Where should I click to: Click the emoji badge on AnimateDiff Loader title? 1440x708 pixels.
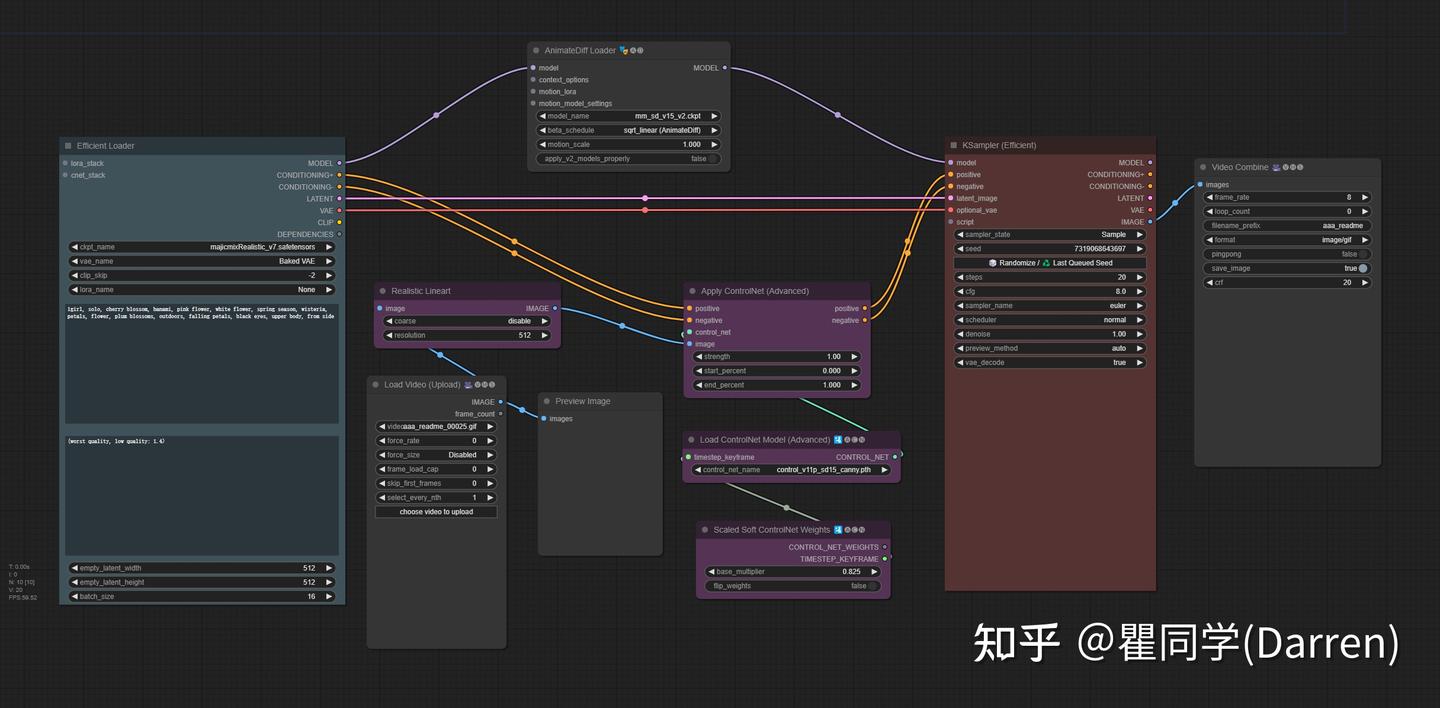tap(624, 49)
